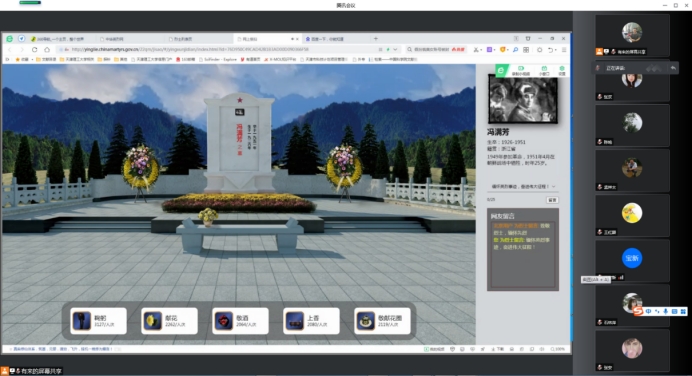This screenshot has height=376, width=692.
Task: Open the browser extensions grid icon
Action: [x=526, y=50]
